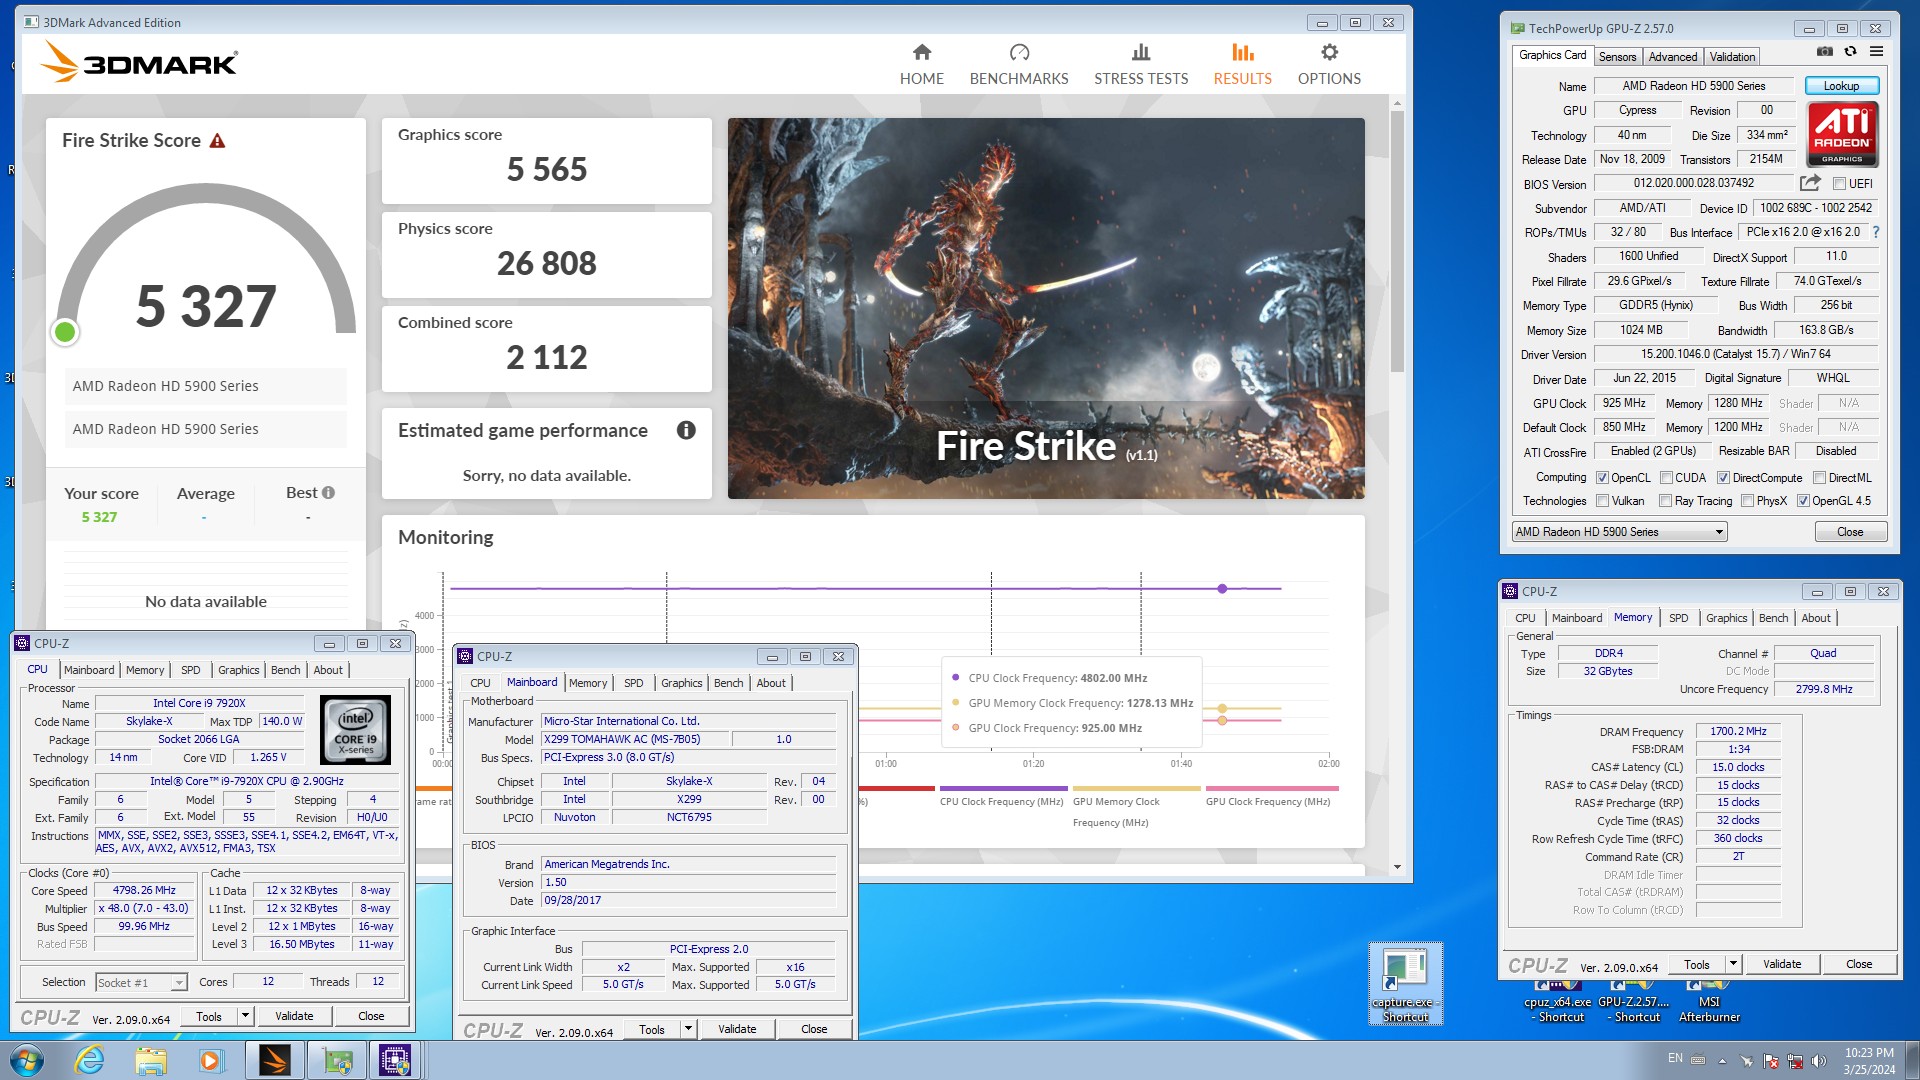Click Validate in the CPU-Z Memory window
Image resolution: width=1920 pixels, height=1080 pixels.
[1781, 964]
